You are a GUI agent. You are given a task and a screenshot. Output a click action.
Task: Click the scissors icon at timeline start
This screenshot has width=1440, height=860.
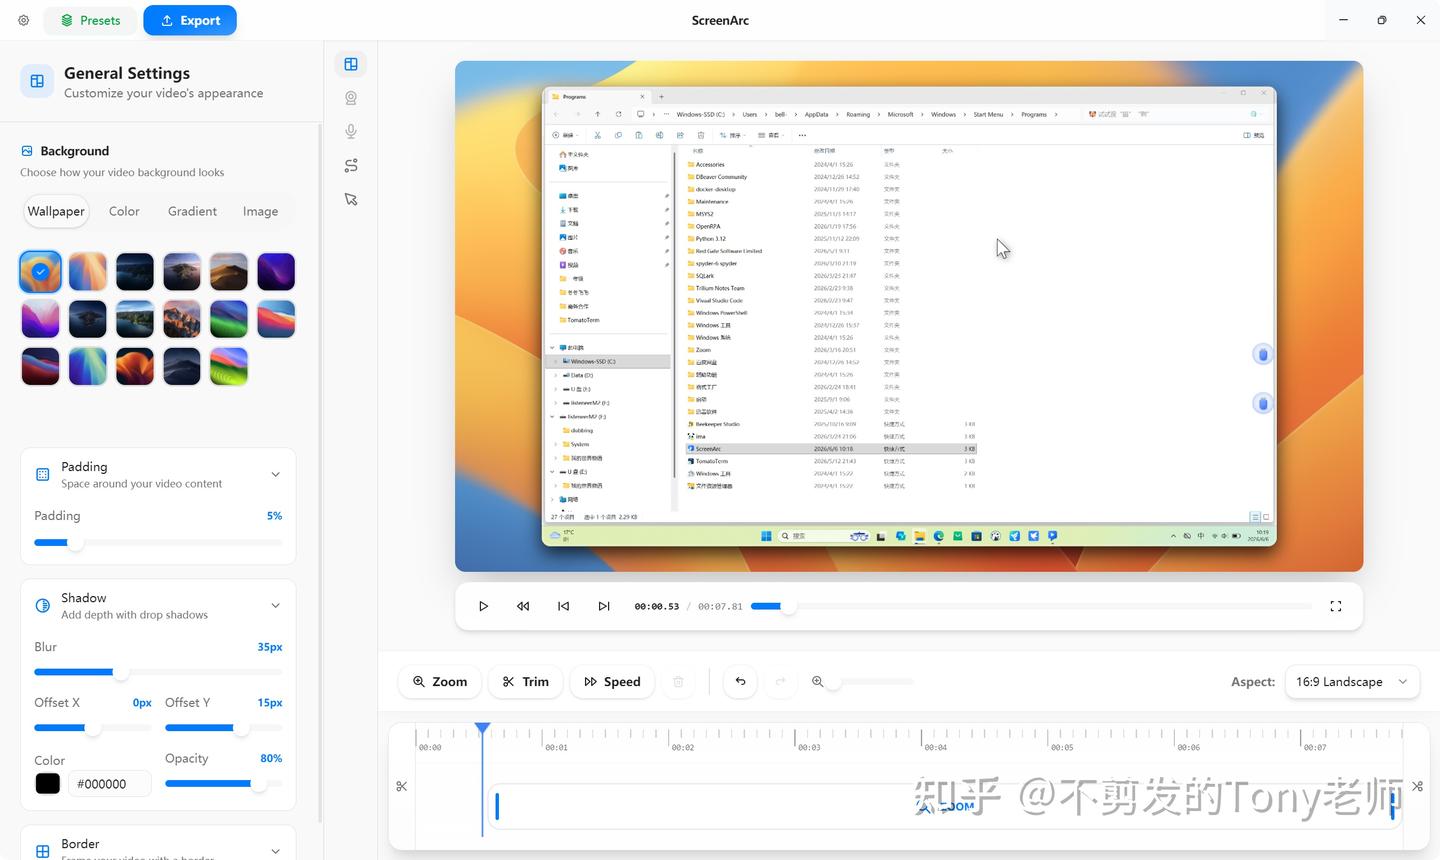402,787
